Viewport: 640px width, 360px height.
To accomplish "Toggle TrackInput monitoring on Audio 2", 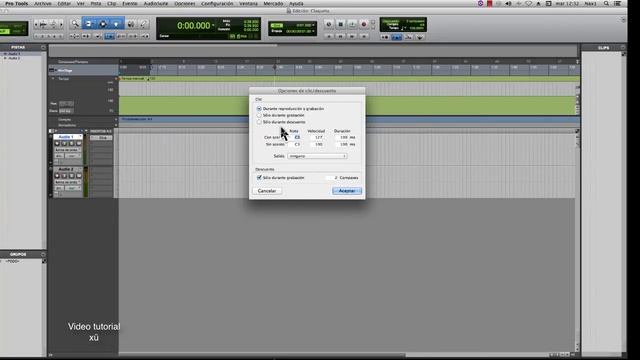I will [64, 176].
